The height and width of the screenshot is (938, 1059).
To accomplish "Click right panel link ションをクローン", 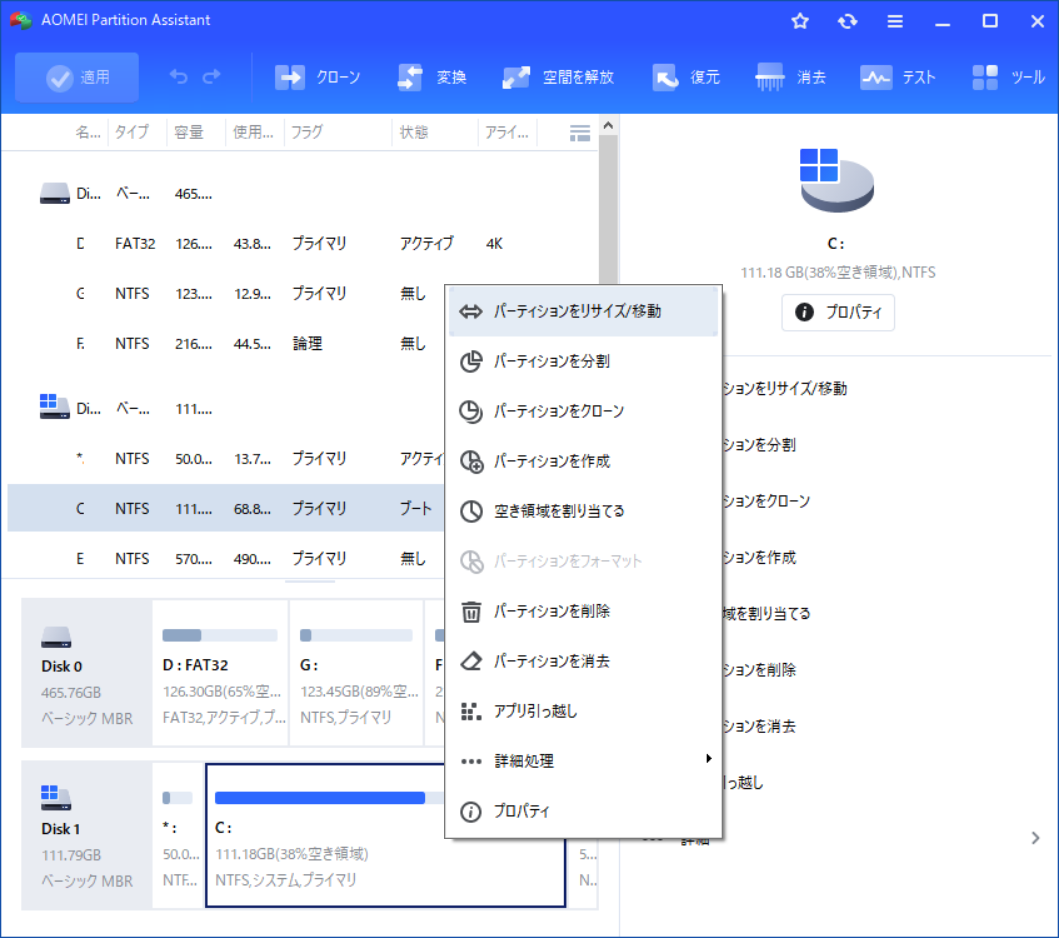I will [767, 501].
